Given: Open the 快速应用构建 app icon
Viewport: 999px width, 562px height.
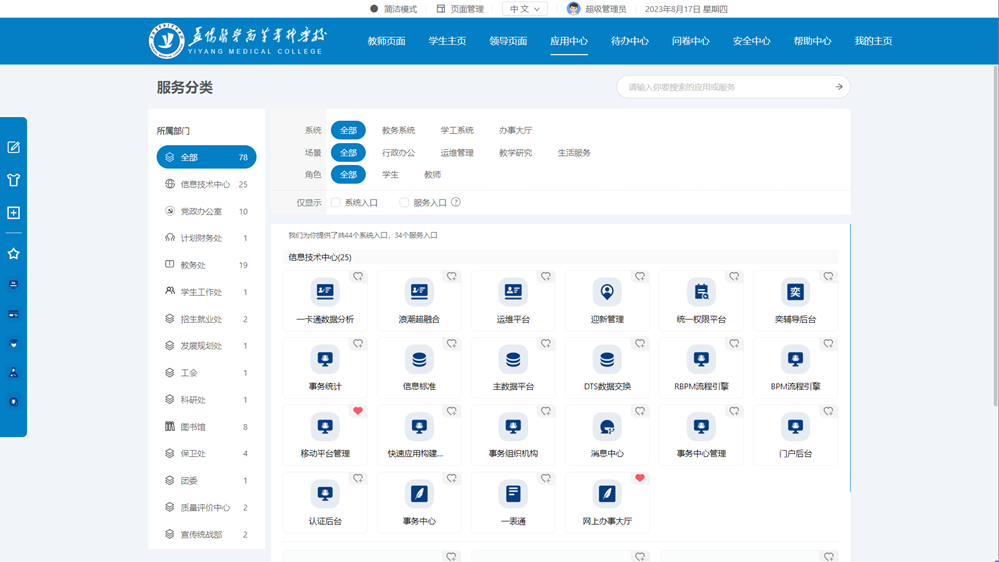Looking at the screenshot, I should click(419, 426).
